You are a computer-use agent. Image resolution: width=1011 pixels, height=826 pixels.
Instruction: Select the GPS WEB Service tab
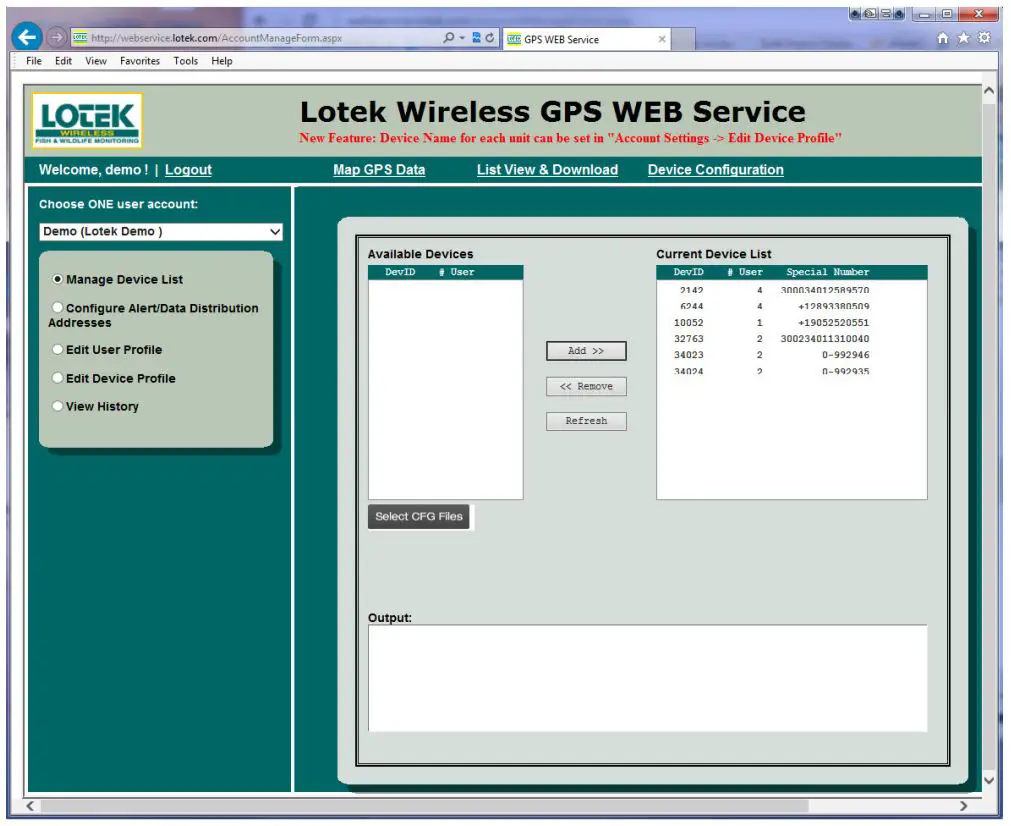[x=585, y=39]
